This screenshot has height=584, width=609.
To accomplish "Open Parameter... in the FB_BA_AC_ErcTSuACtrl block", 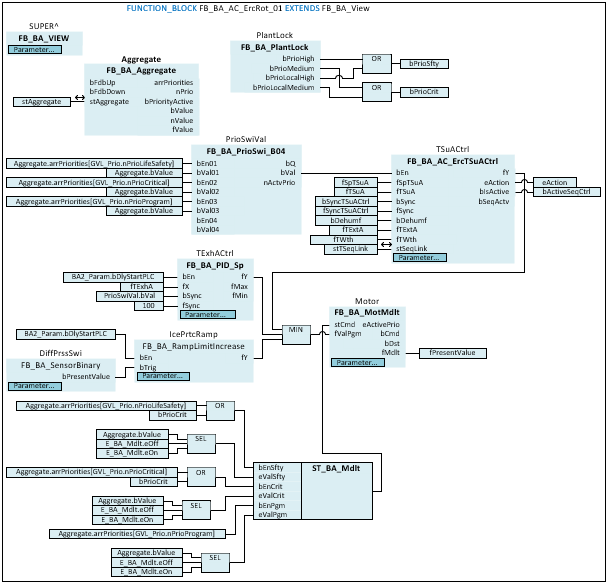I will pos(420,257).
